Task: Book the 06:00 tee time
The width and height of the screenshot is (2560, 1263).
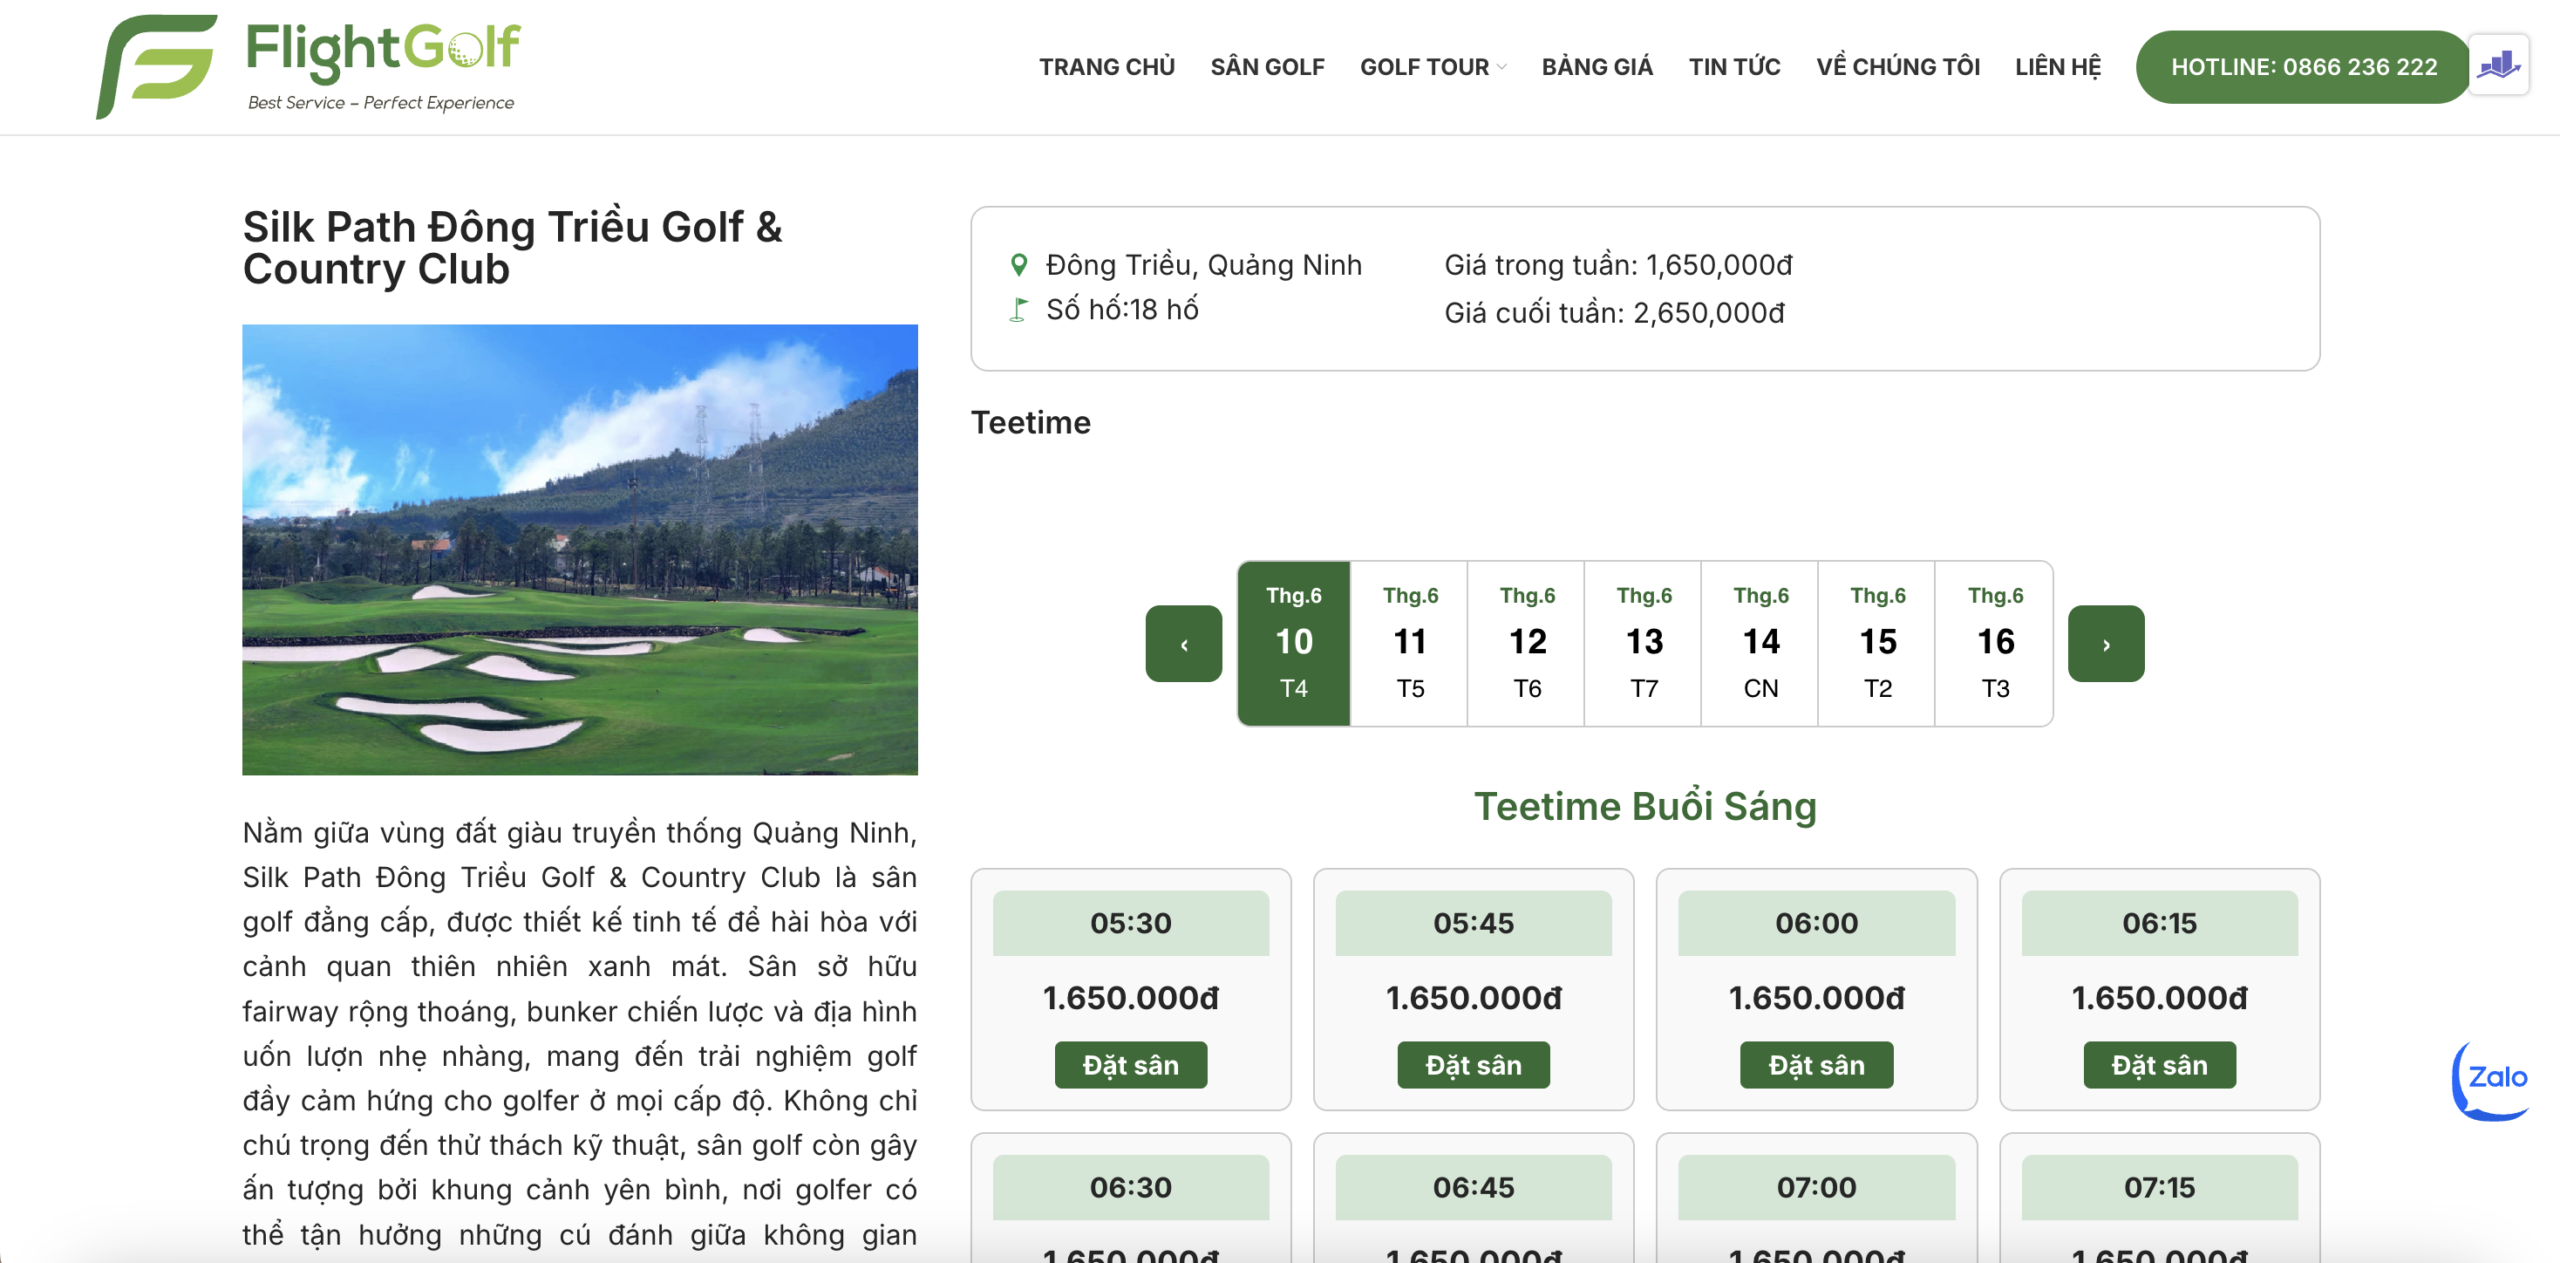Action: (1817, 1065)
